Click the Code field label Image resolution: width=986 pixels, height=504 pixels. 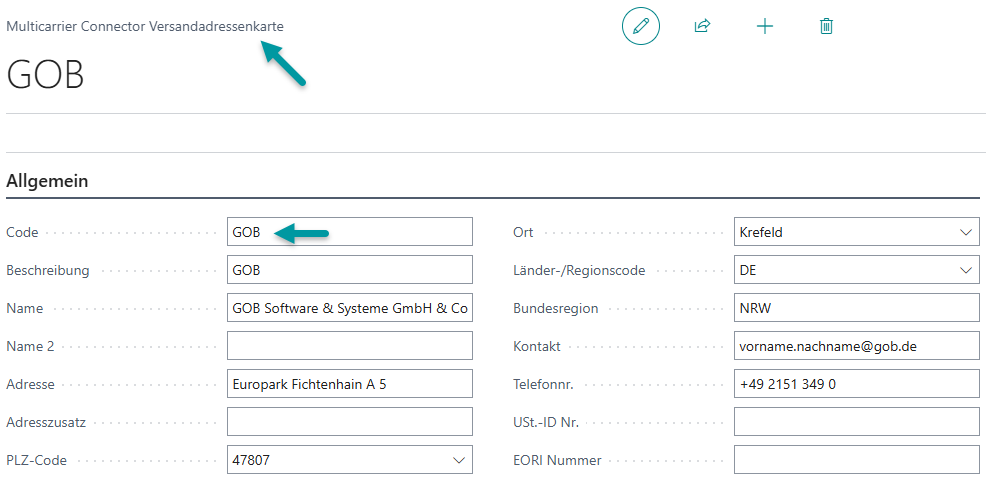click(22, 232)
